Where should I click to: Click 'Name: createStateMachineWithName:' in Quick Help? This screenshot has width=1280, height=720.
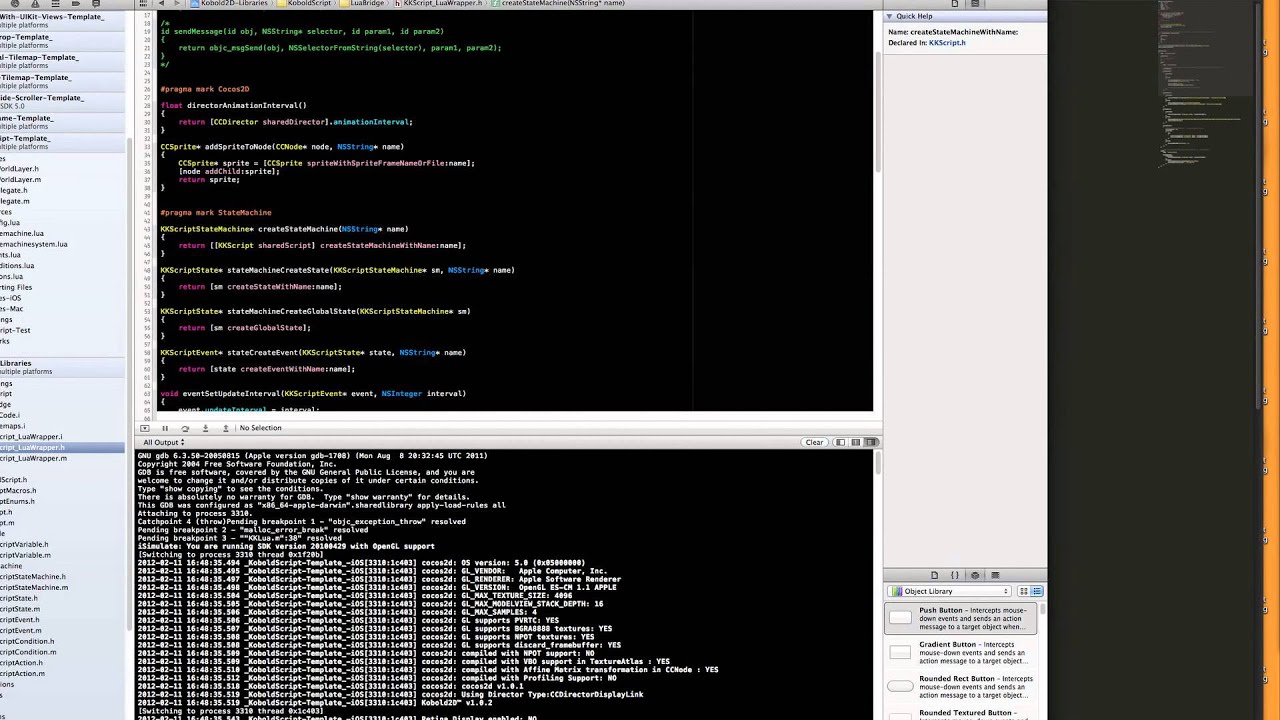click(x=953, y=32)
